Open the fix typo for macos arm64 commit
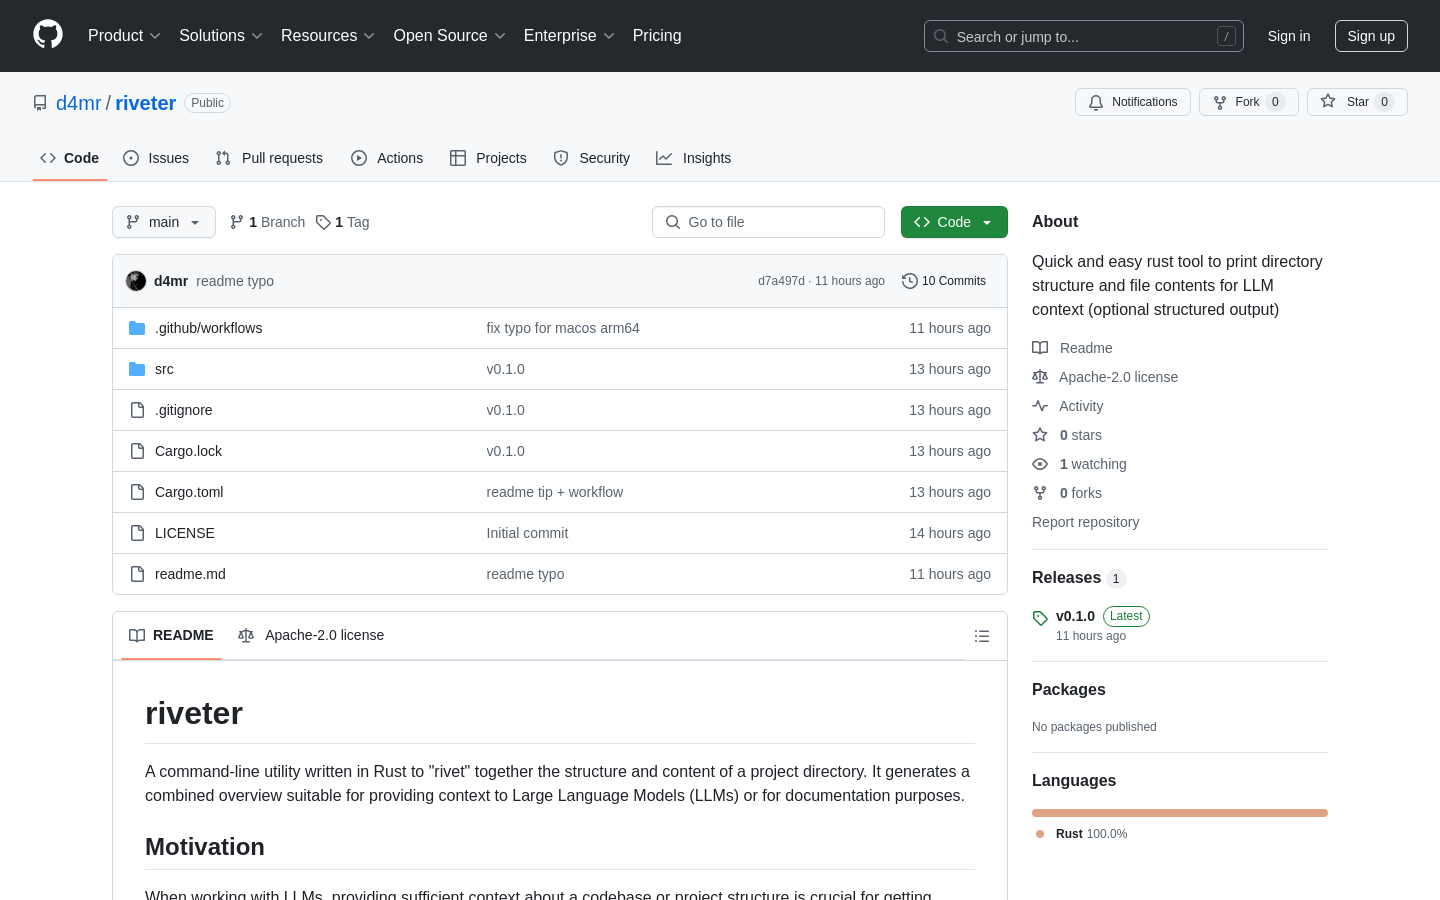1440x900 pixels. (563, 328)
